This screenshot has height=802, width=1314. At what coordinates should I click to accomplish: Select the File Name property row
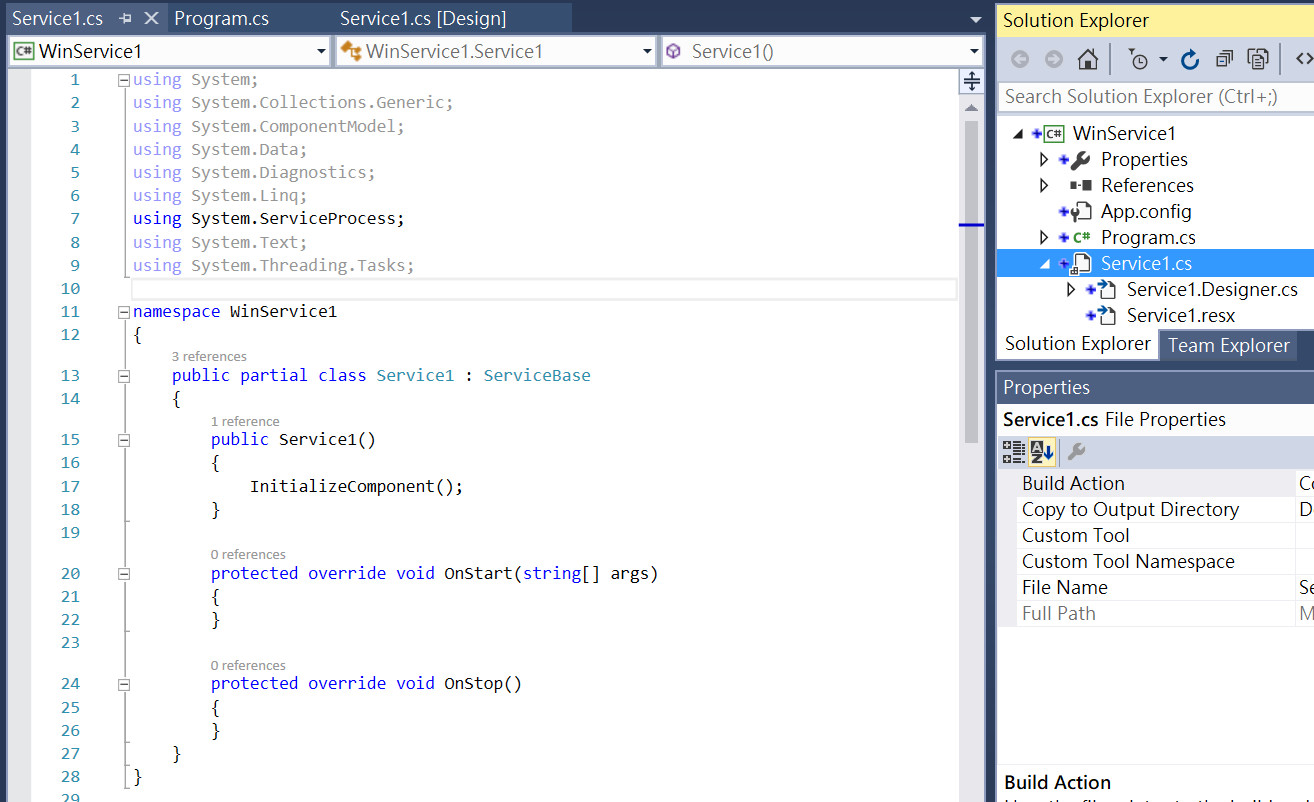[x=1158, y=587]
